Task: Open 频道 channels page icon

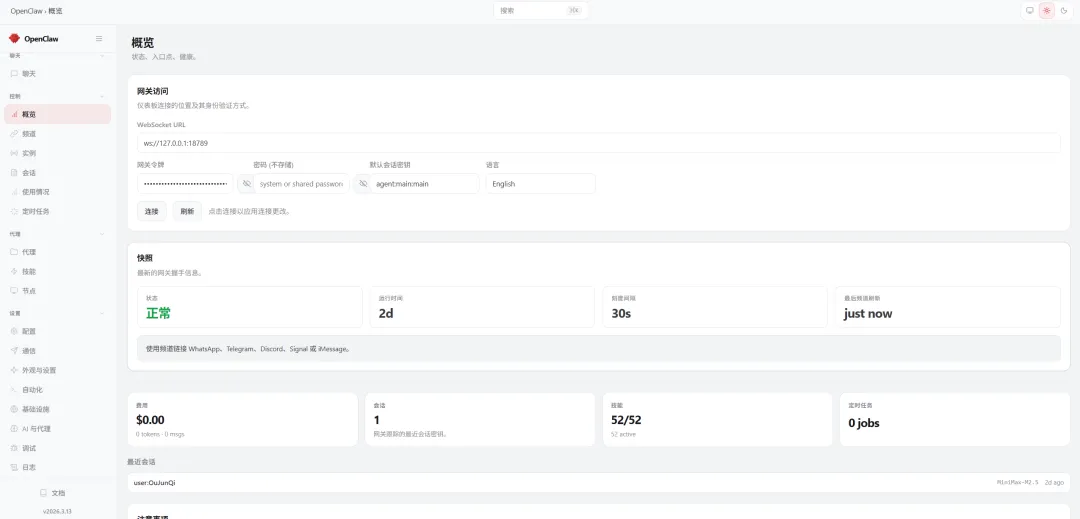Action: [x=14, y=134]
